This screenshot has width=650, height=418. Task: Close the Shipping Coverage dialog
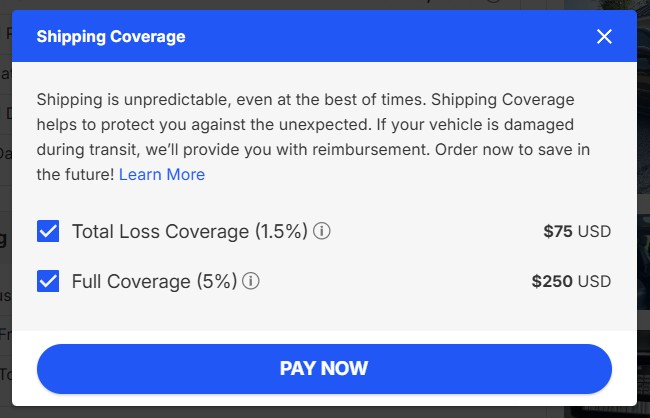604,37
